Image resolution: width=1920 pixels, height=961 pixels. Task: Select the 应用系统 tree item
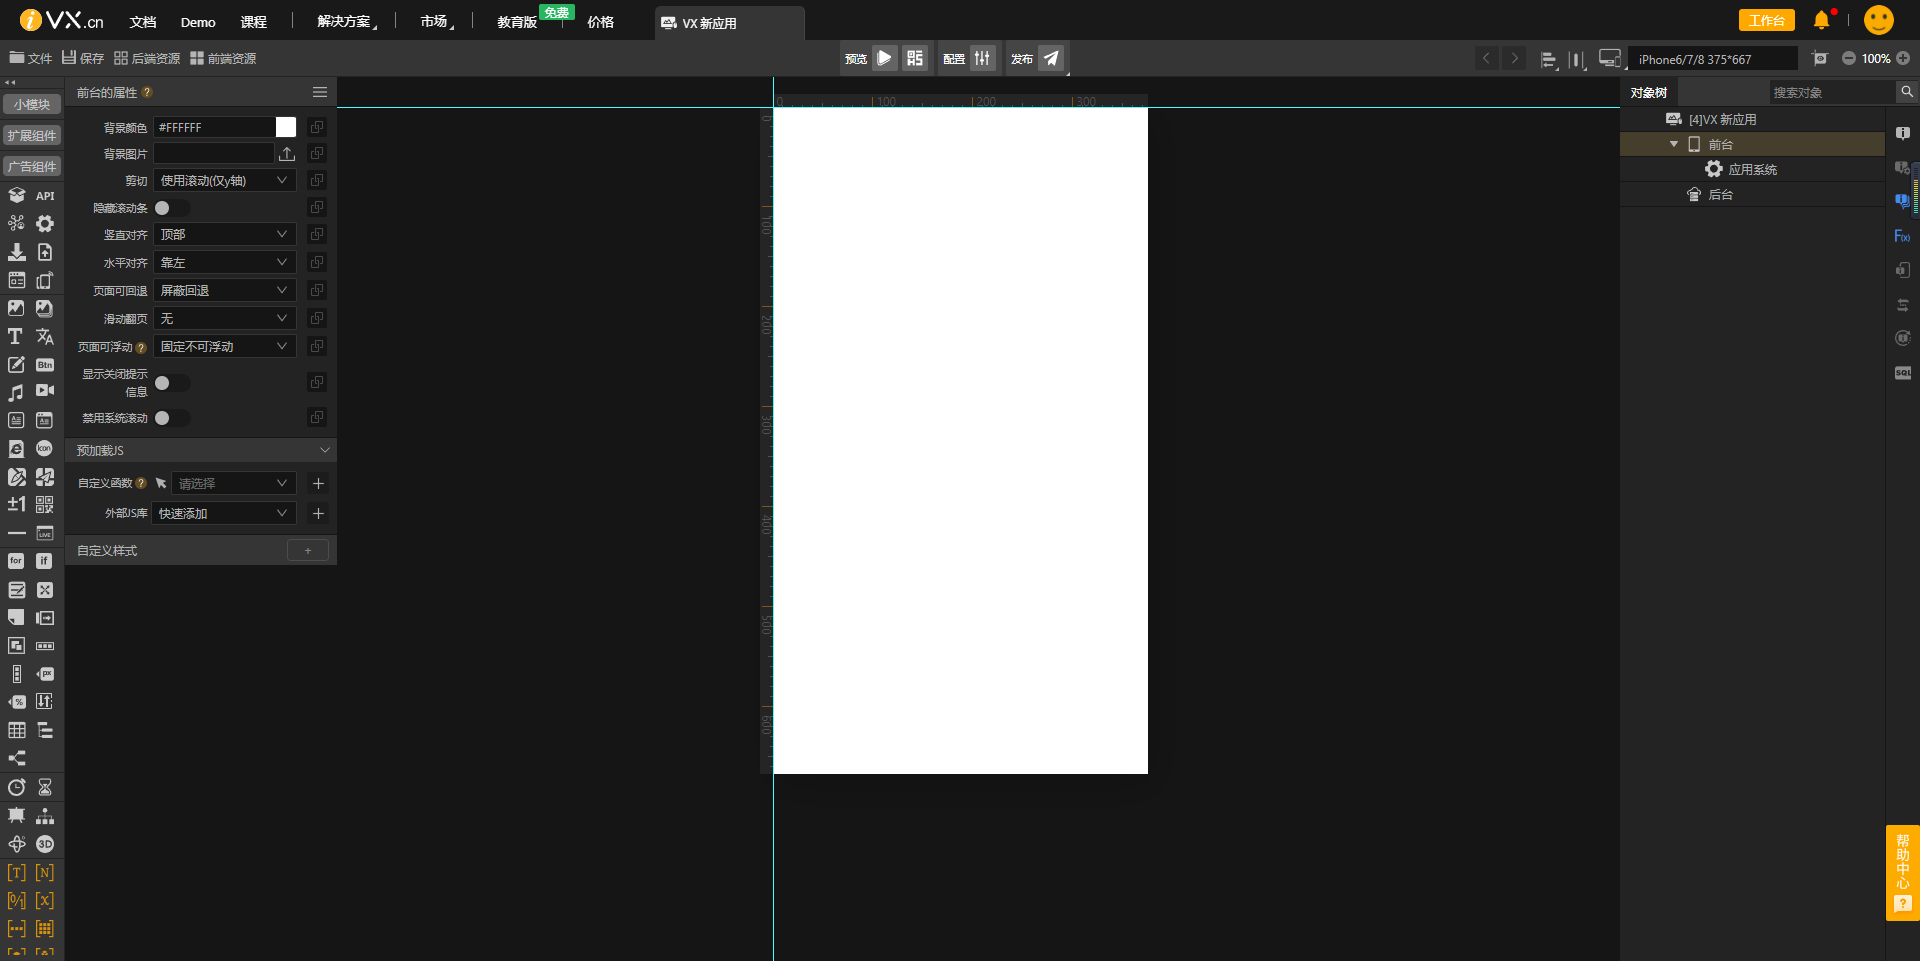[x=1752, y=170]
